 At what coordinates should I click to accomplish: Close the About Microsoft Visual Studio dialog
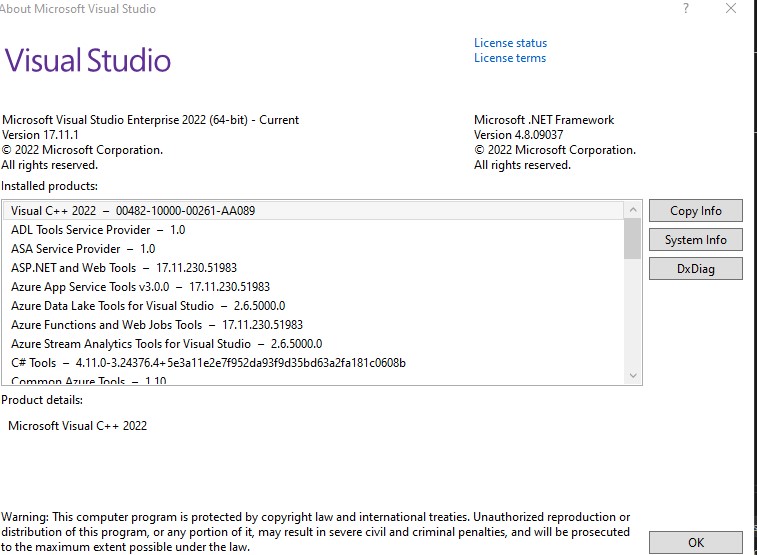point(731,8)
